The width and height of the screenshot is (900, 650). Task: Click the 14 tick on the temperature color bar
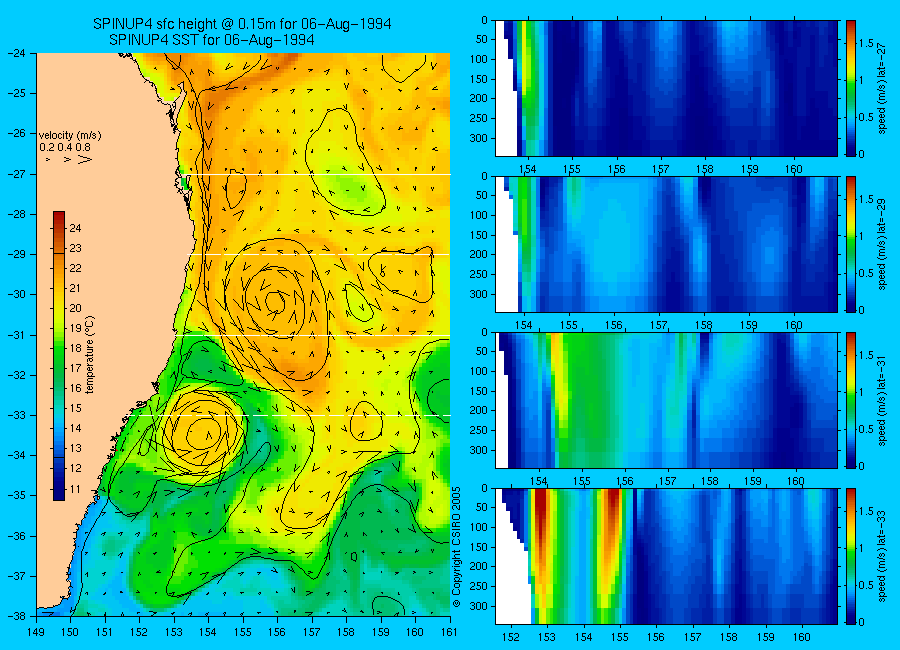75,428
